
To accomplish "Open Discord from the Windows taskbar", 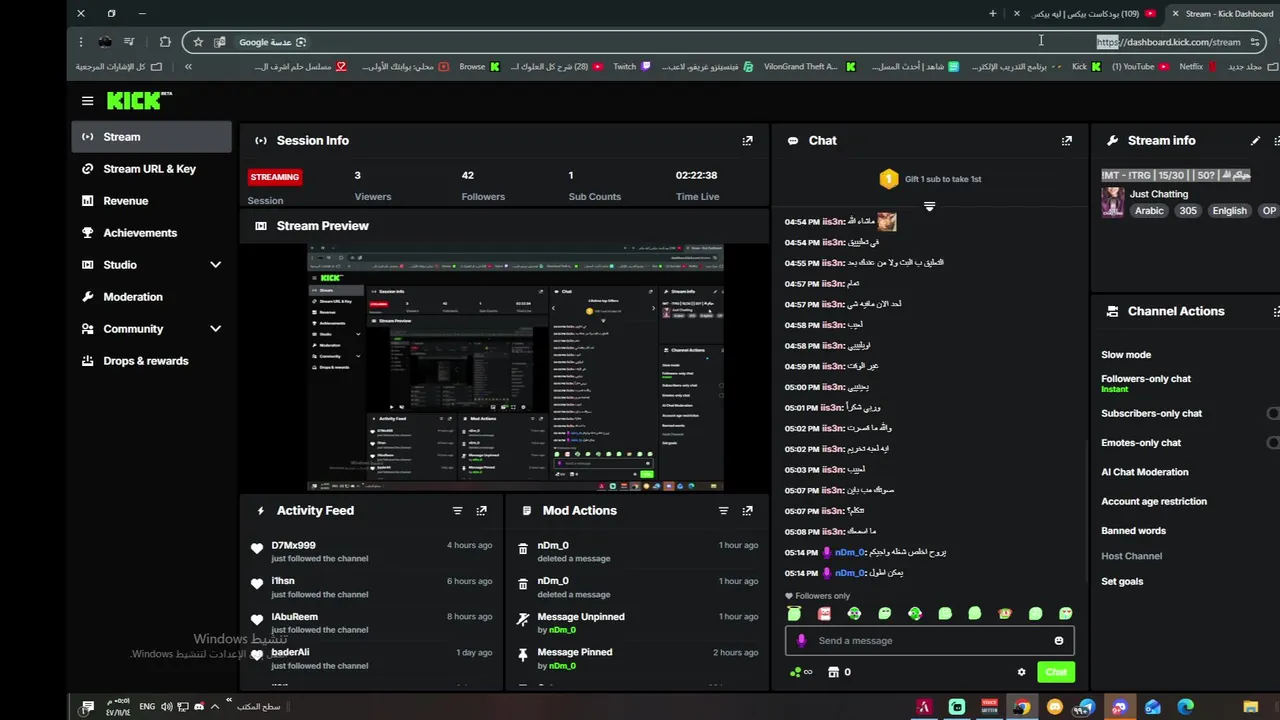I will coord(1119,707).
